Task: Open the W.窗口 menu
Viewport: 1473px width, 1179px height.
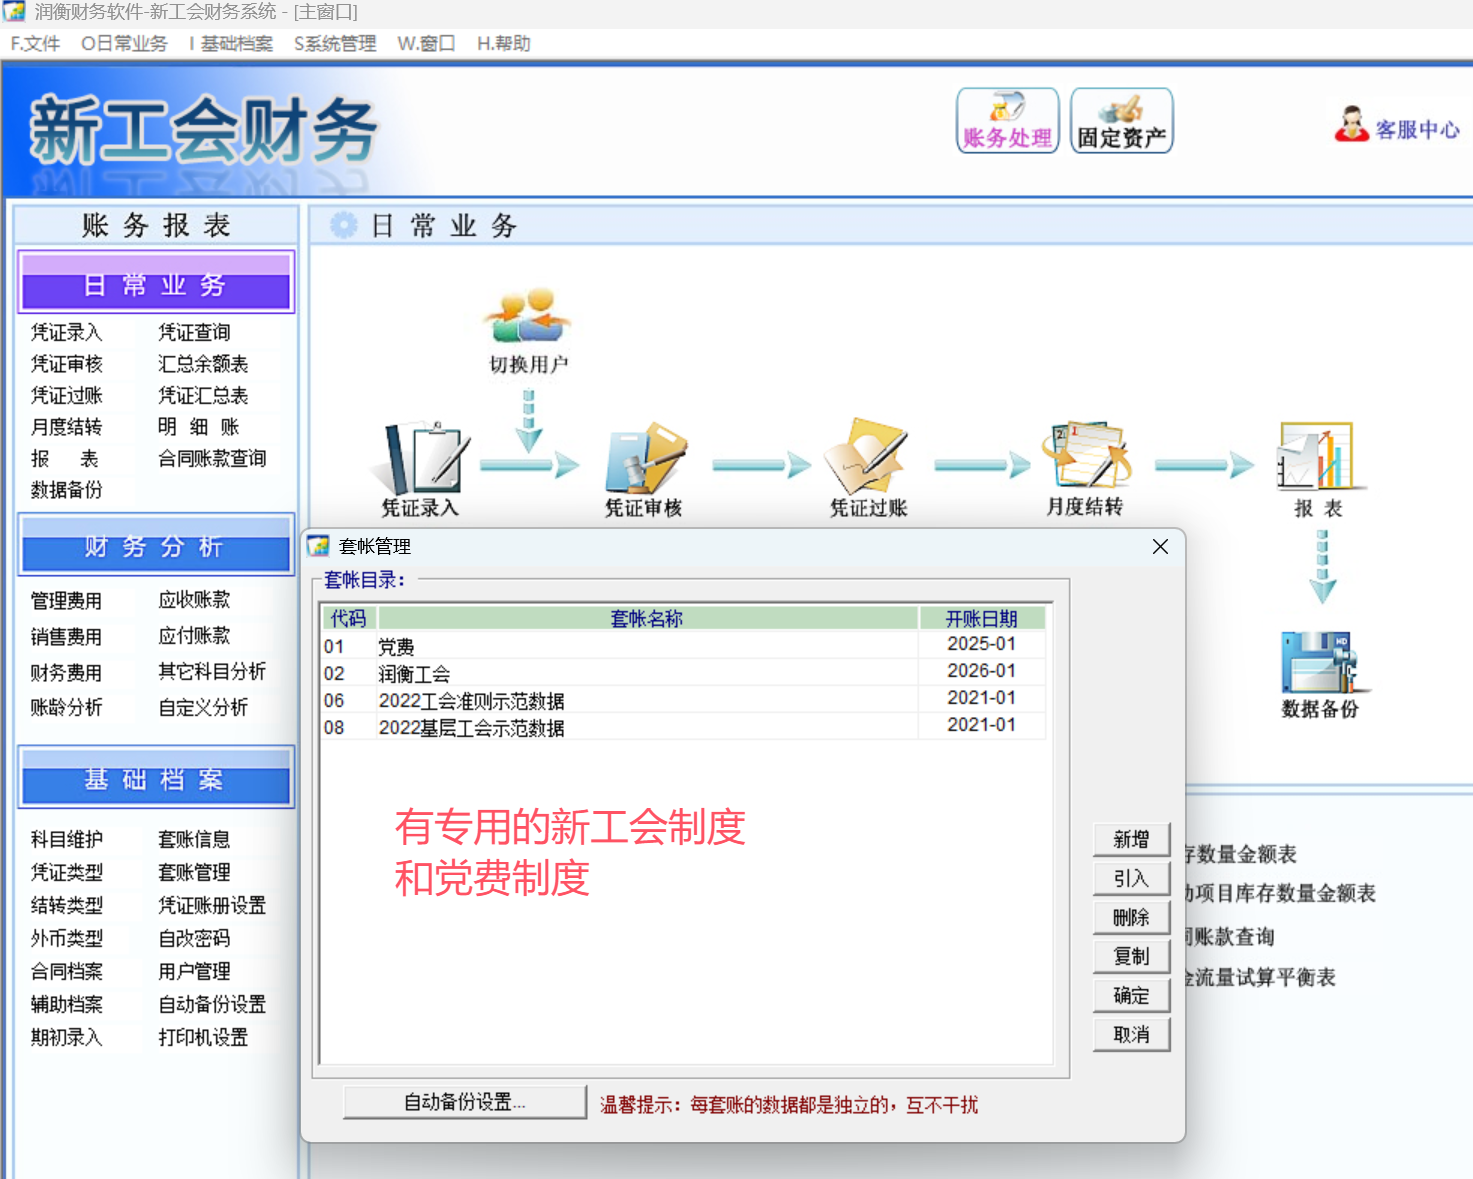Action: pos(426,44)
